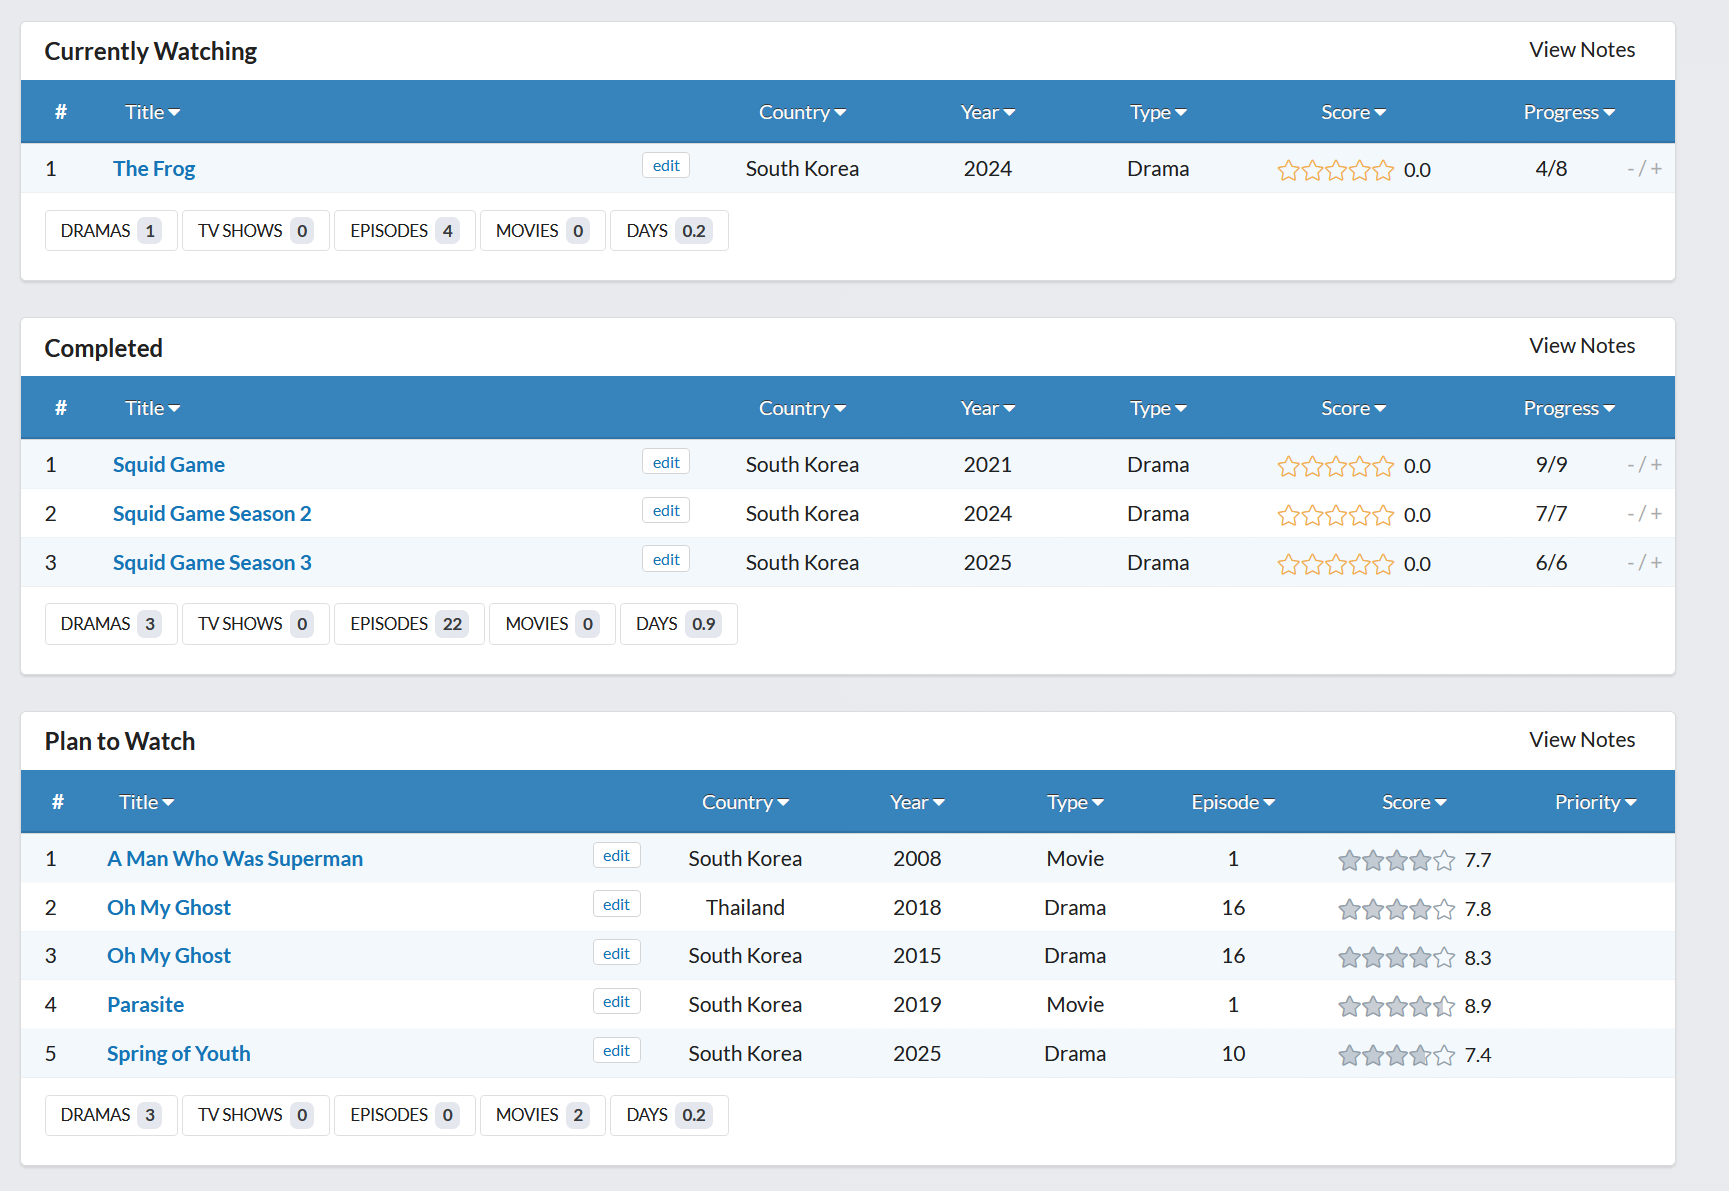
Task: Sort Completed list by Country
Action: [802, 408]
